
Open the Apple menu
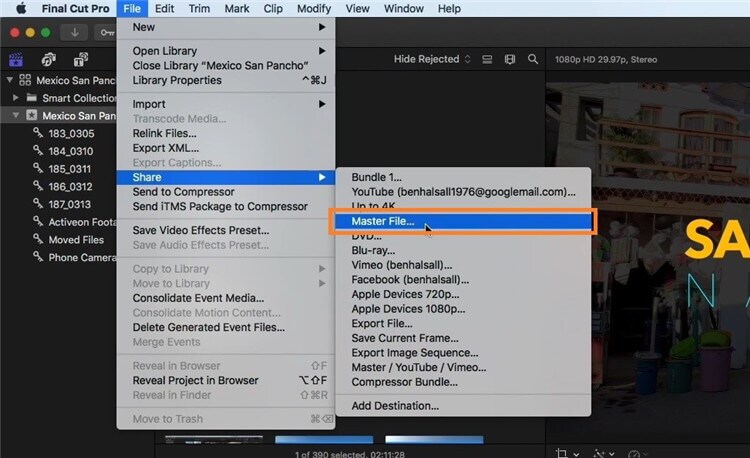[21, 9]
